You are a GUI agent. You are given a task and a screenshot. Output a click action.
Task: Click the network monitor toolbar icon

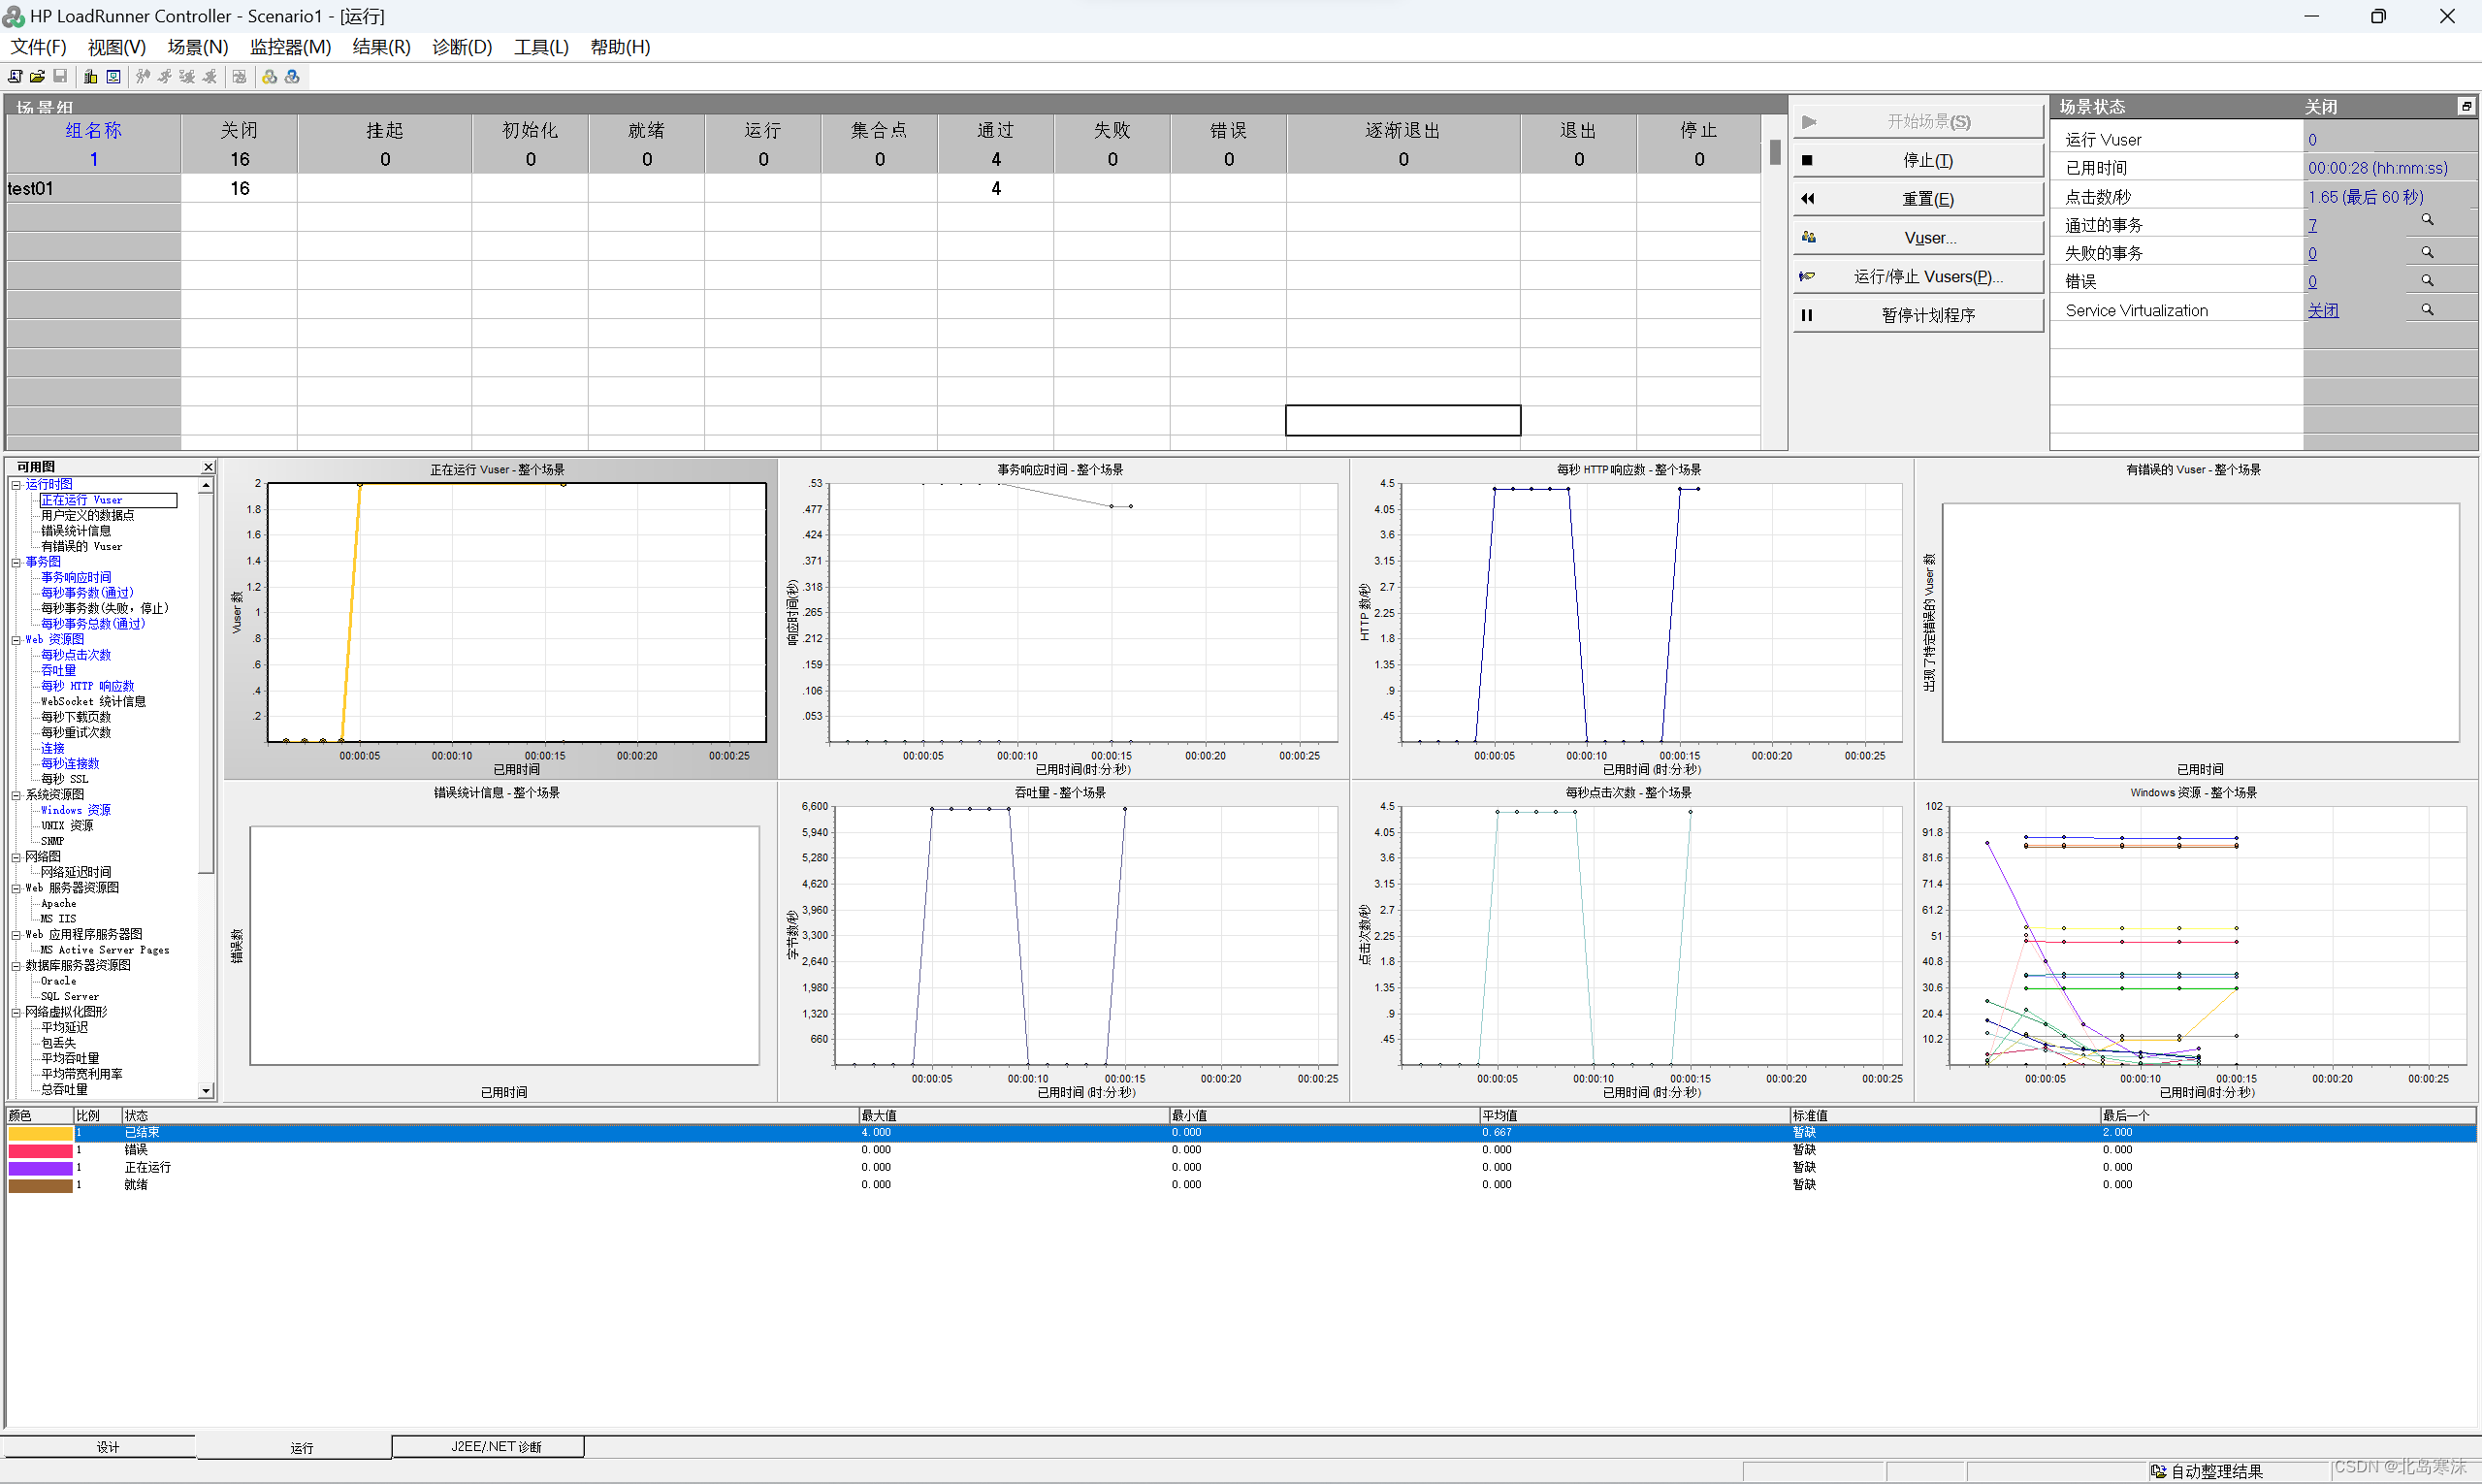coord(114,77)
